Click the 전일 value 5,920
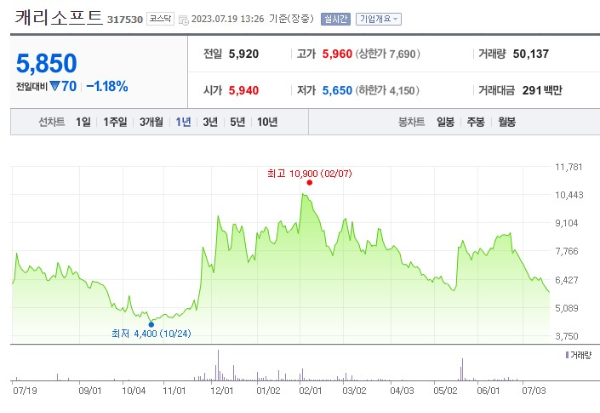 pos(244,54)
